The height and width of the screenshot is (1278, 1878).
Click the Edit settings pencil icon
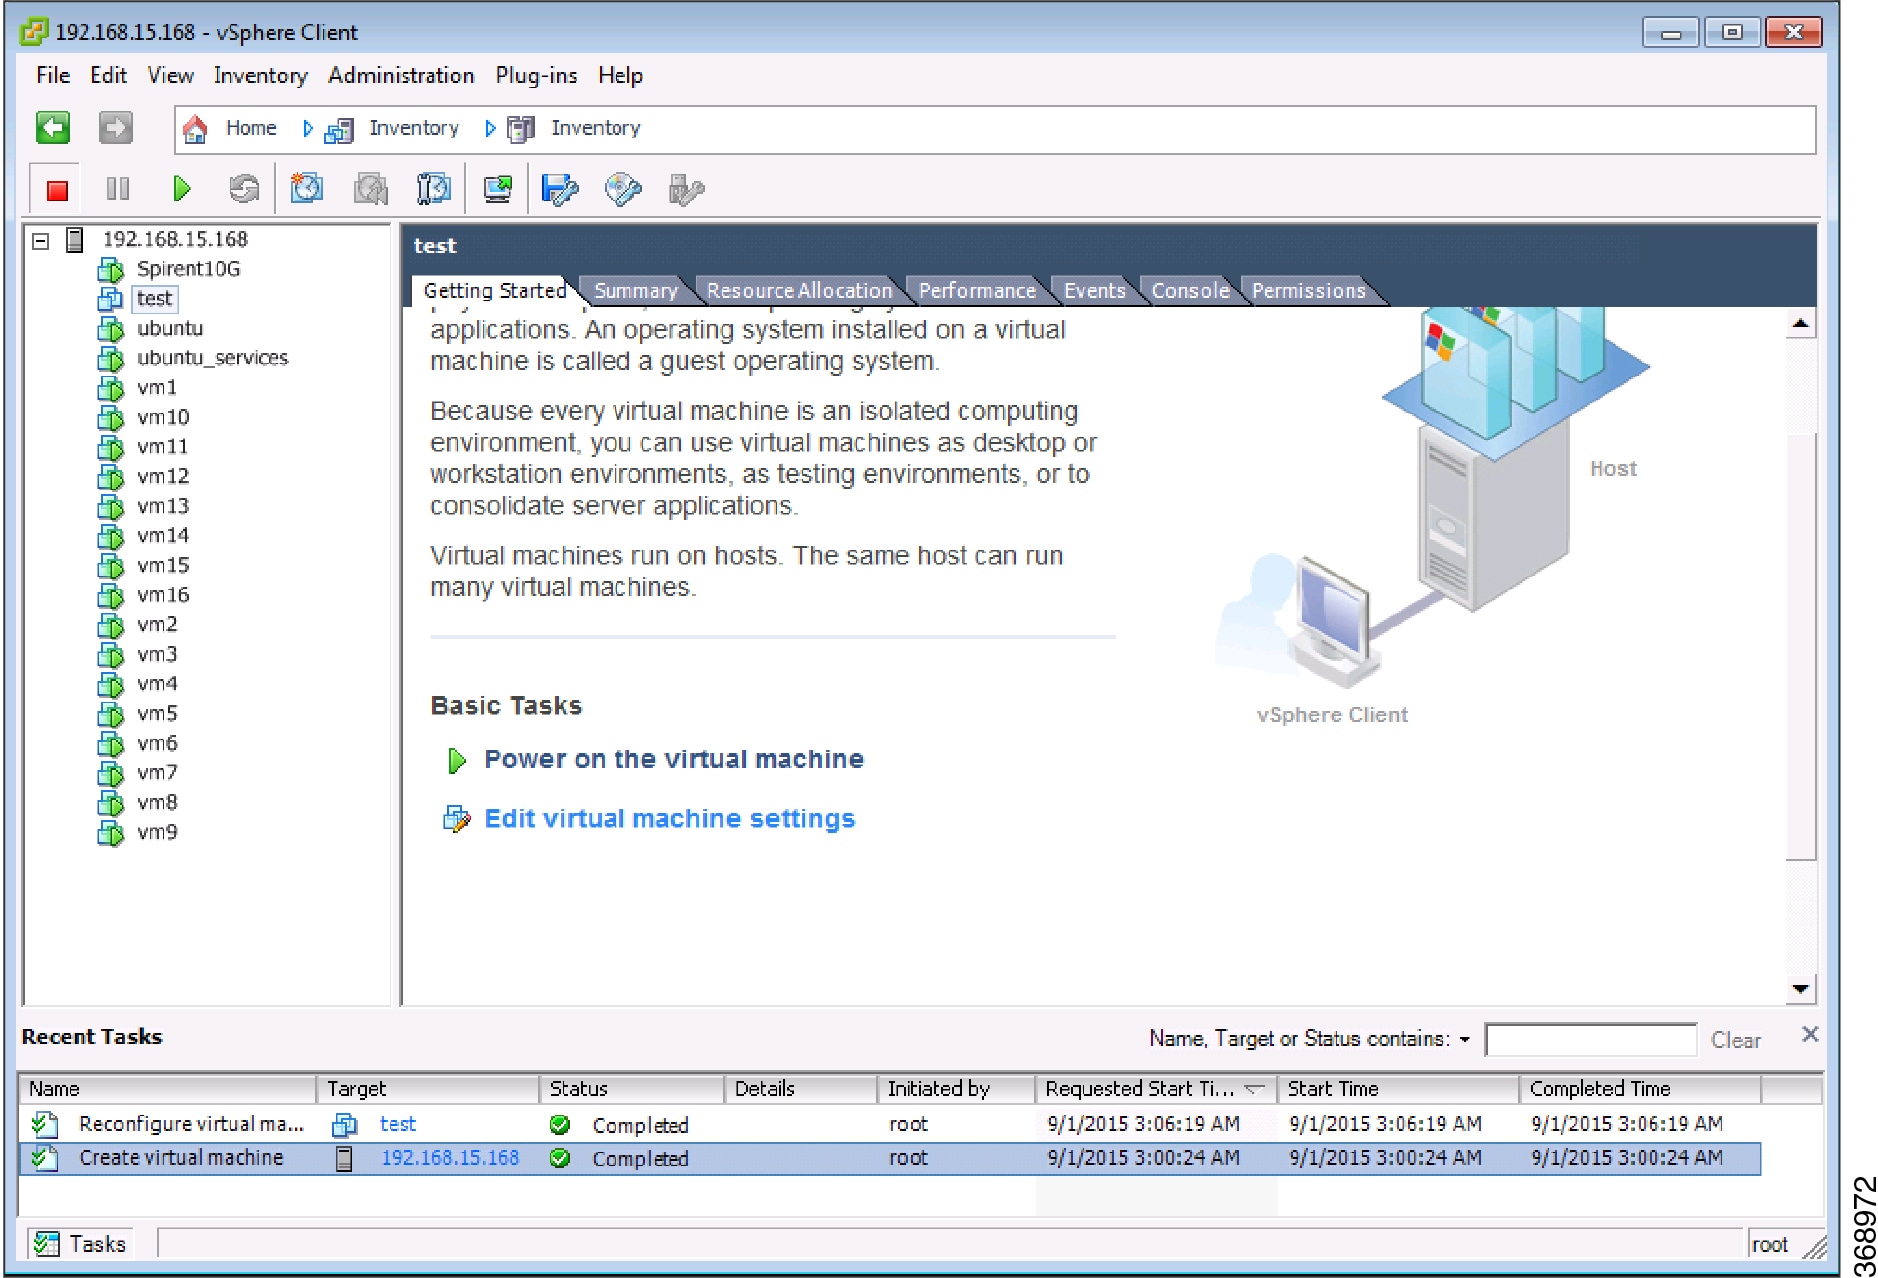coord(456,819)
